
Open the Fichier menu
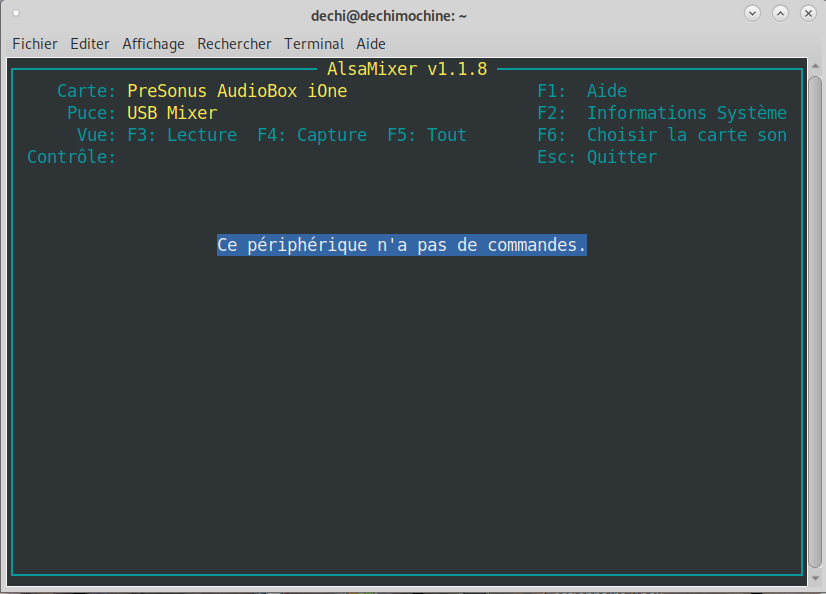(35, 44)
